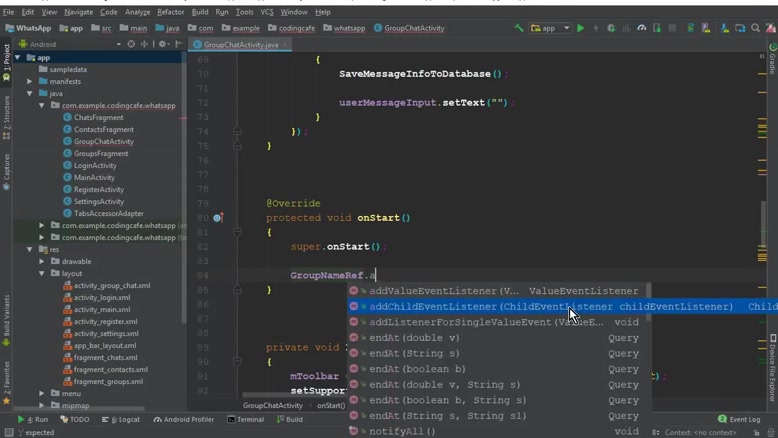Click the scroll from source target icon
The image size is (778, 438).
tap(131, 44)
